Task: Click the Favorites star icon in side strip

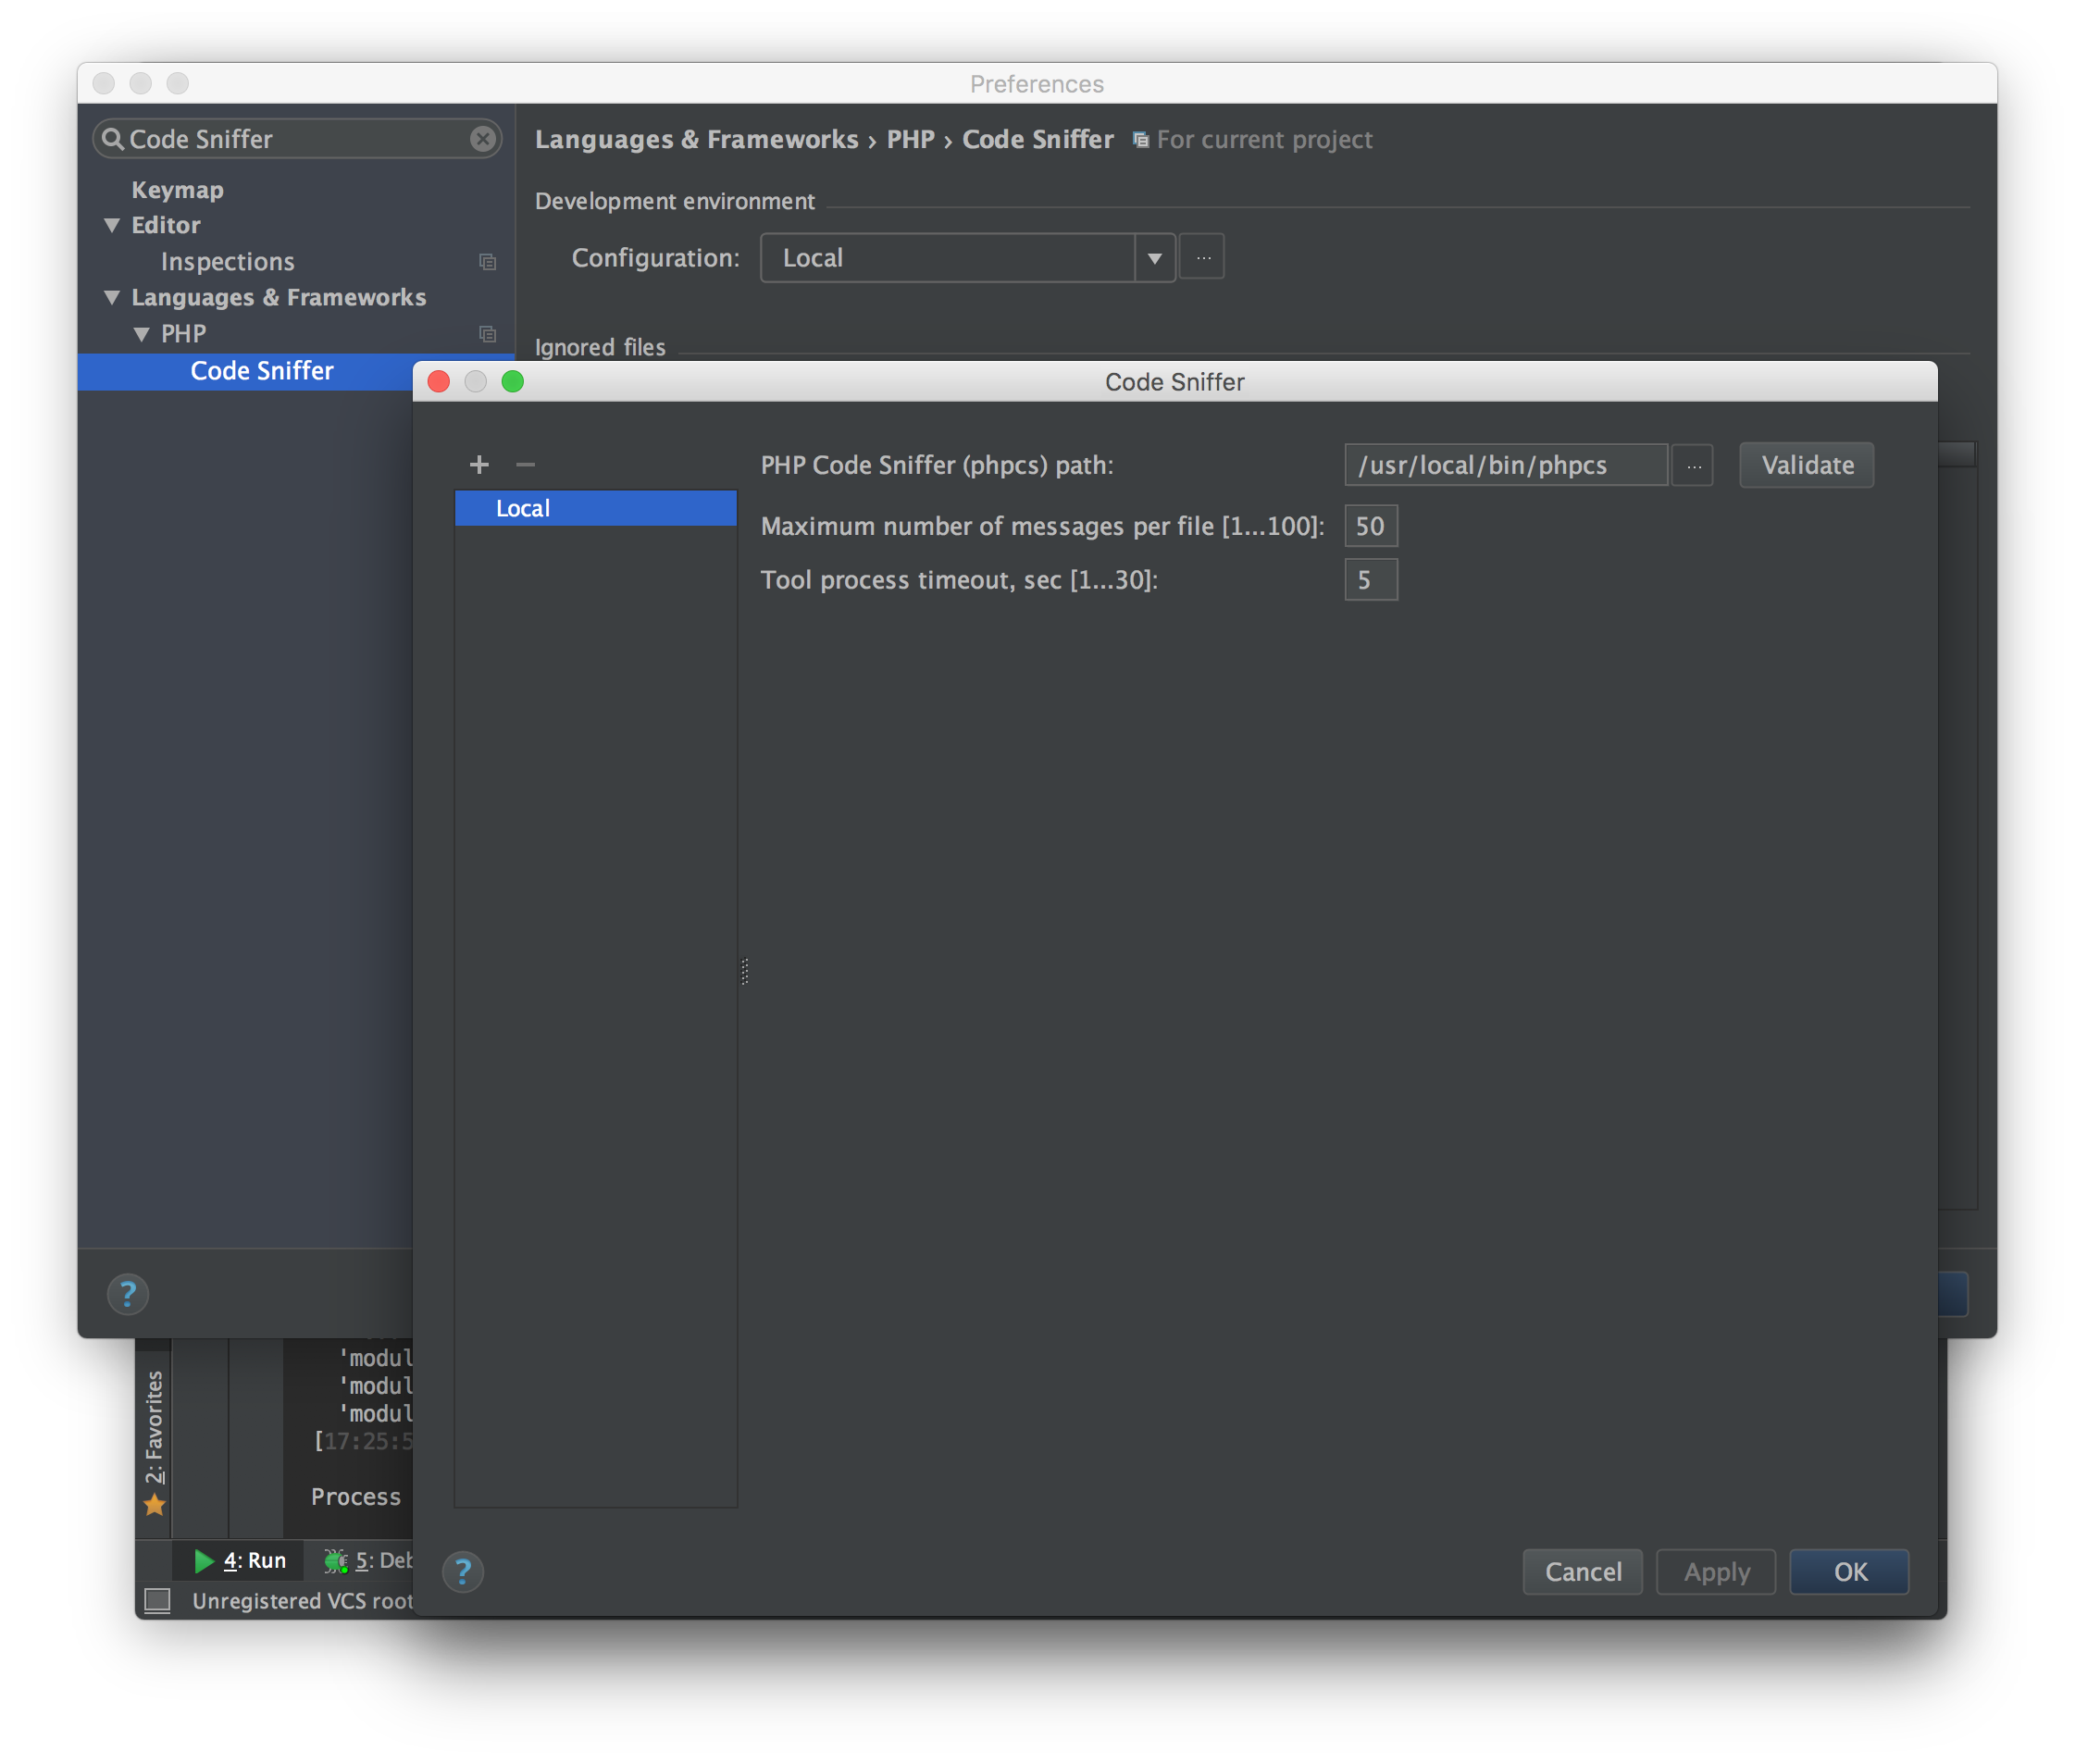Action: [x=155, y=1504]
